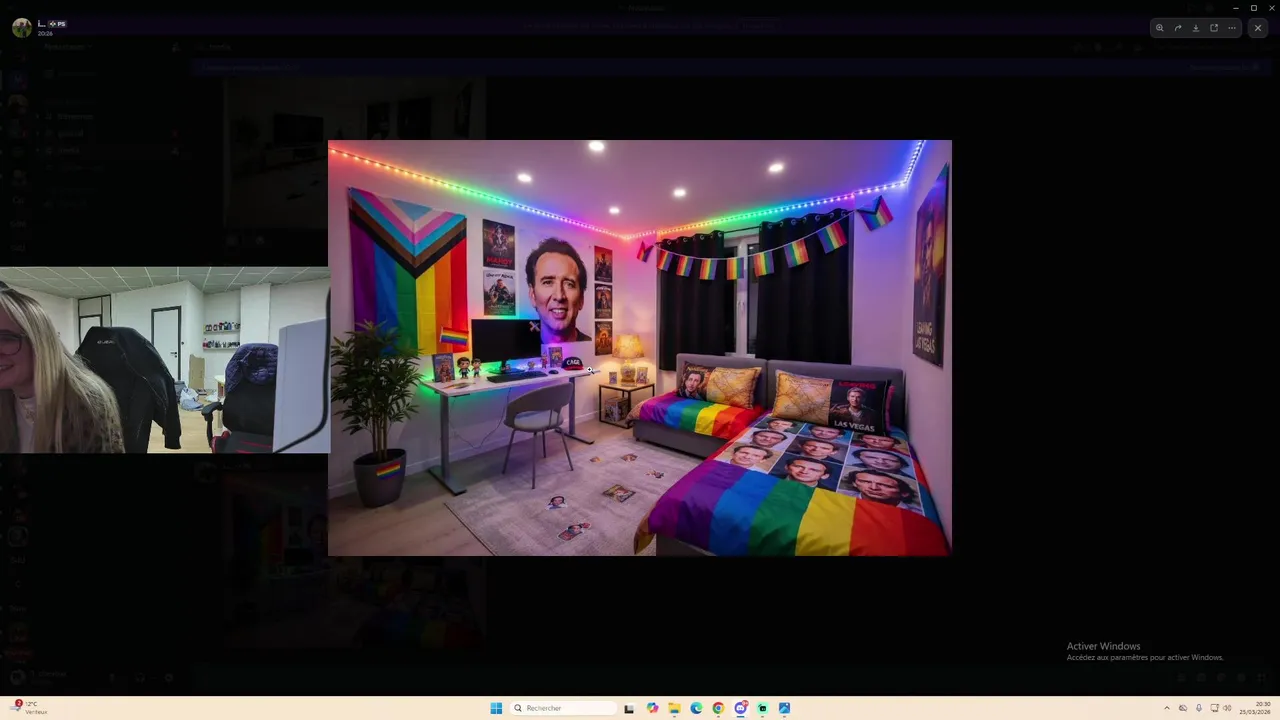
Task: Focus the Rechercher taskbar search box
Action: 563,708
